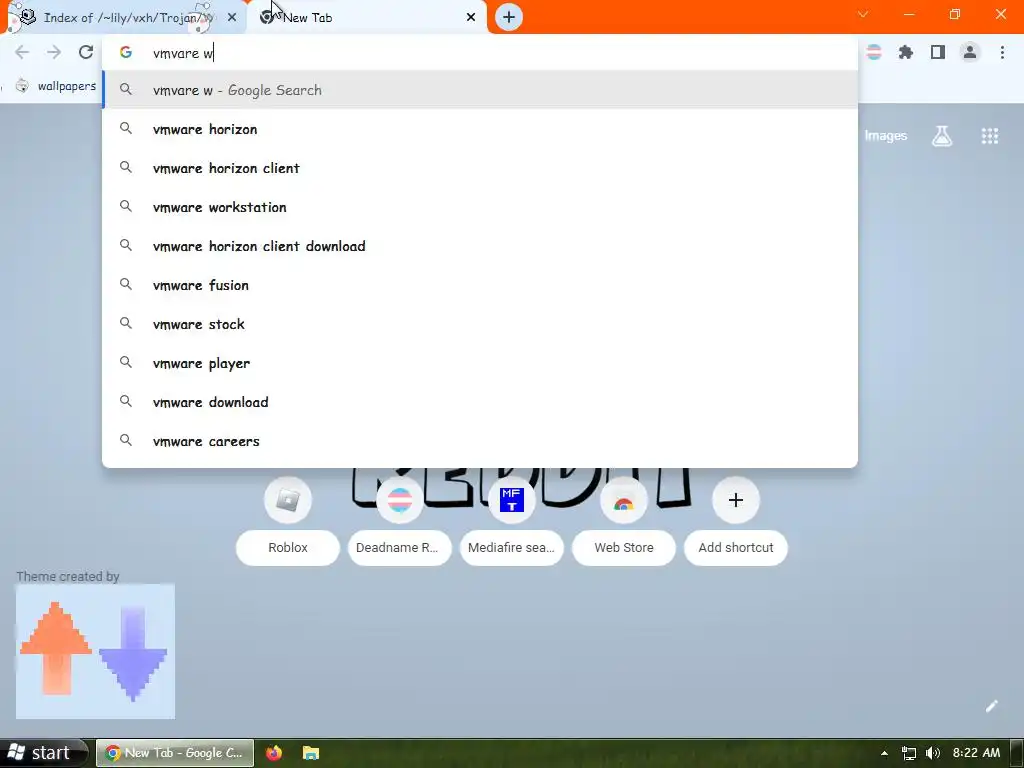Screen dimensions: 1024x768
Task: Click the volume speaker tray icon
Action: (x=933, y=753)
